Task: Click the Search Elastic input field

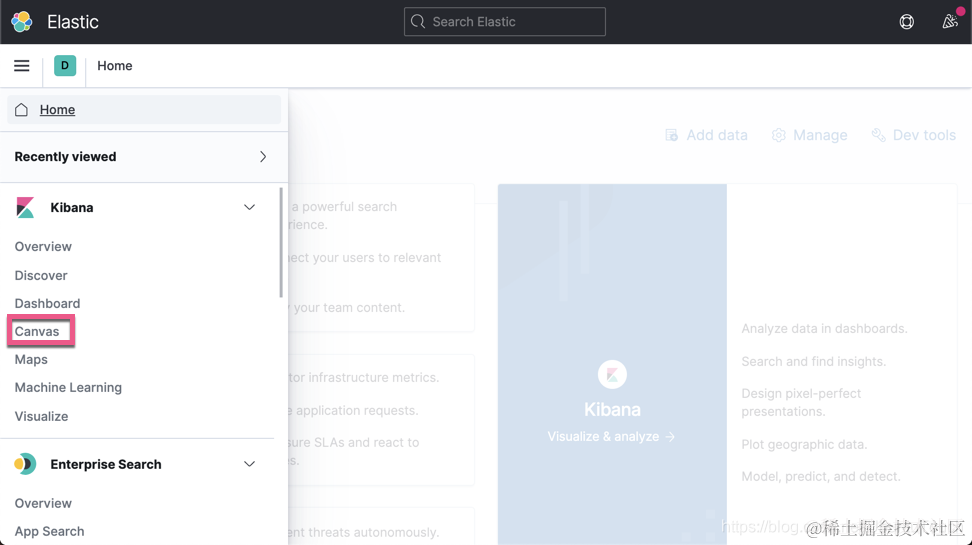Action: pyautogui.click(x=505, y=22)
